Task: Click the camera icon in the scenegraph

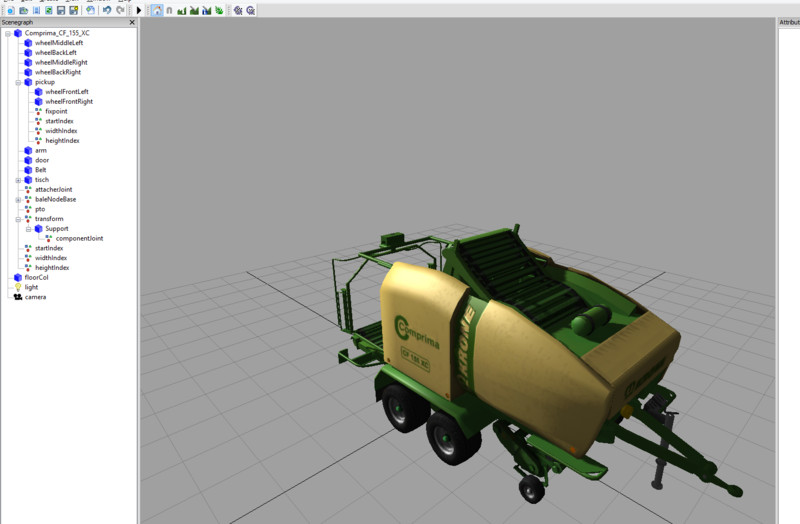Action: tap(18, 297)
